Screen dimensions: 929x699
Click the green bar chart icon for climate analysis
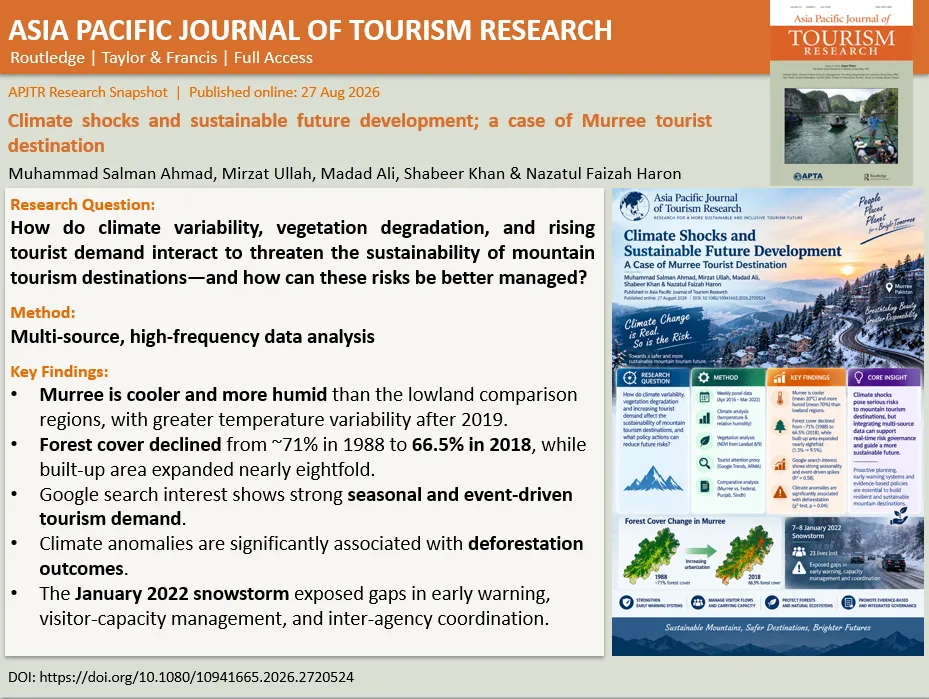704,418
